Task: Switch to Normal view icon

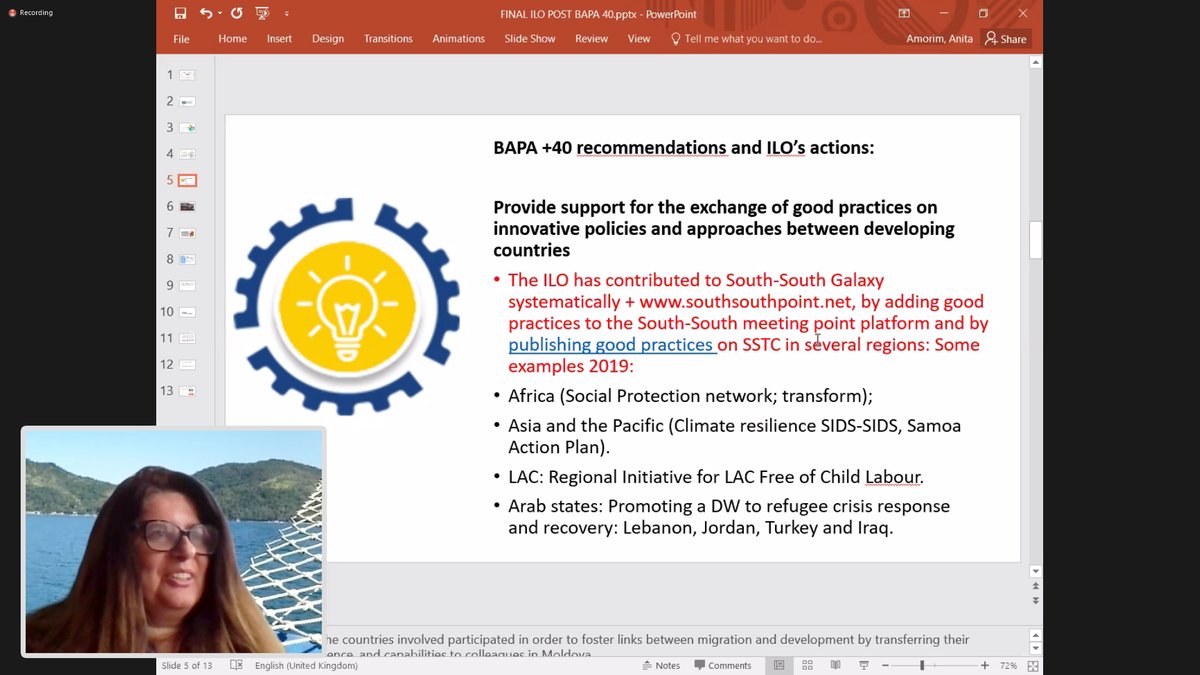Action: (779, 665)
